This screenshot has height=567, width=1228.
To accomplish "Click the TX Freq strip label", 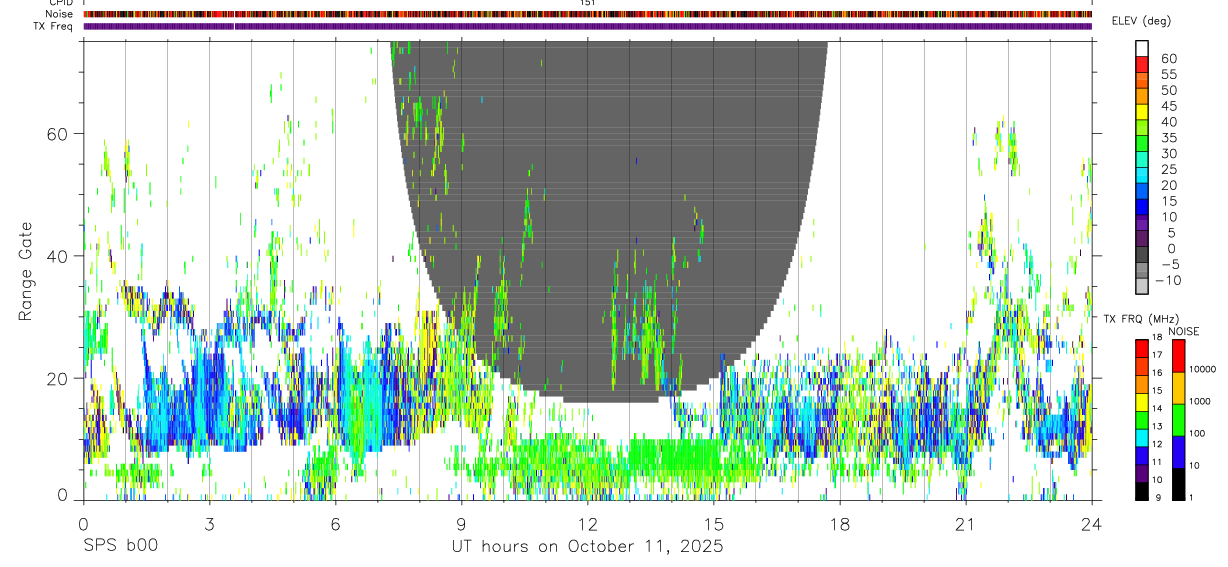I will coord(53,26).
